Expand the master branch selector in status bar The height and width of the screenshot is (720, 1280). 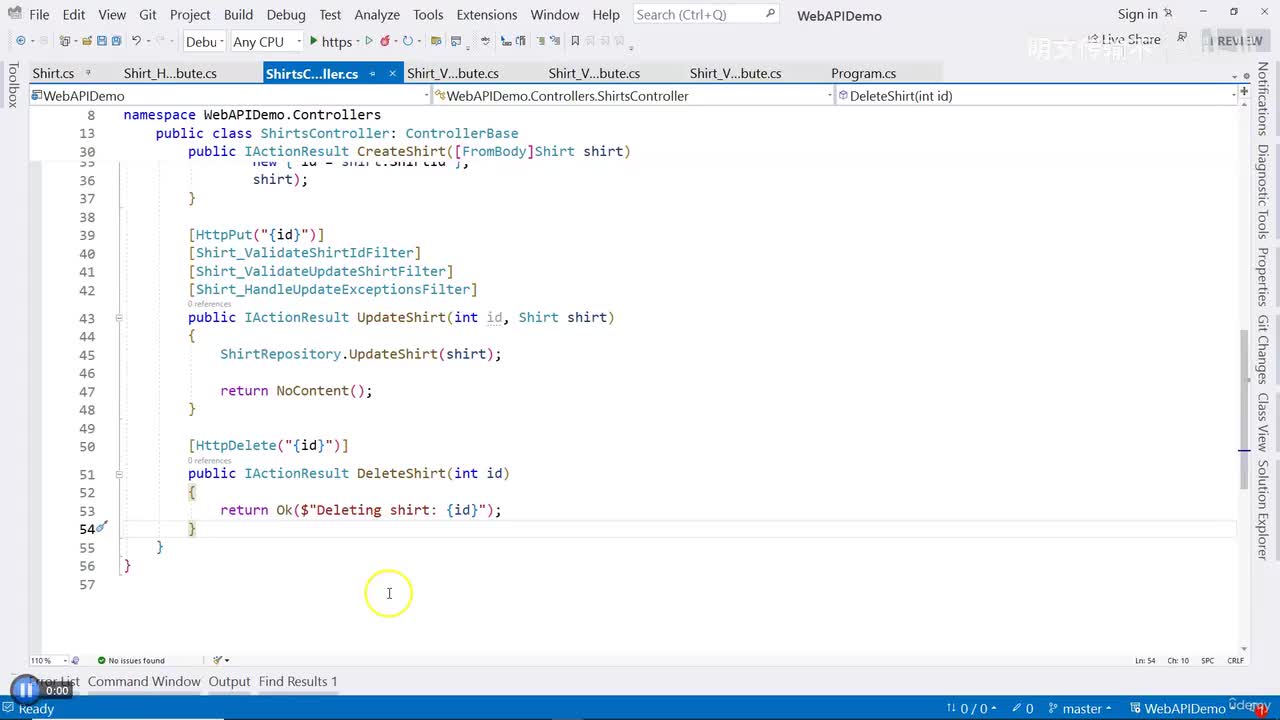click(x=1080, y=708)
